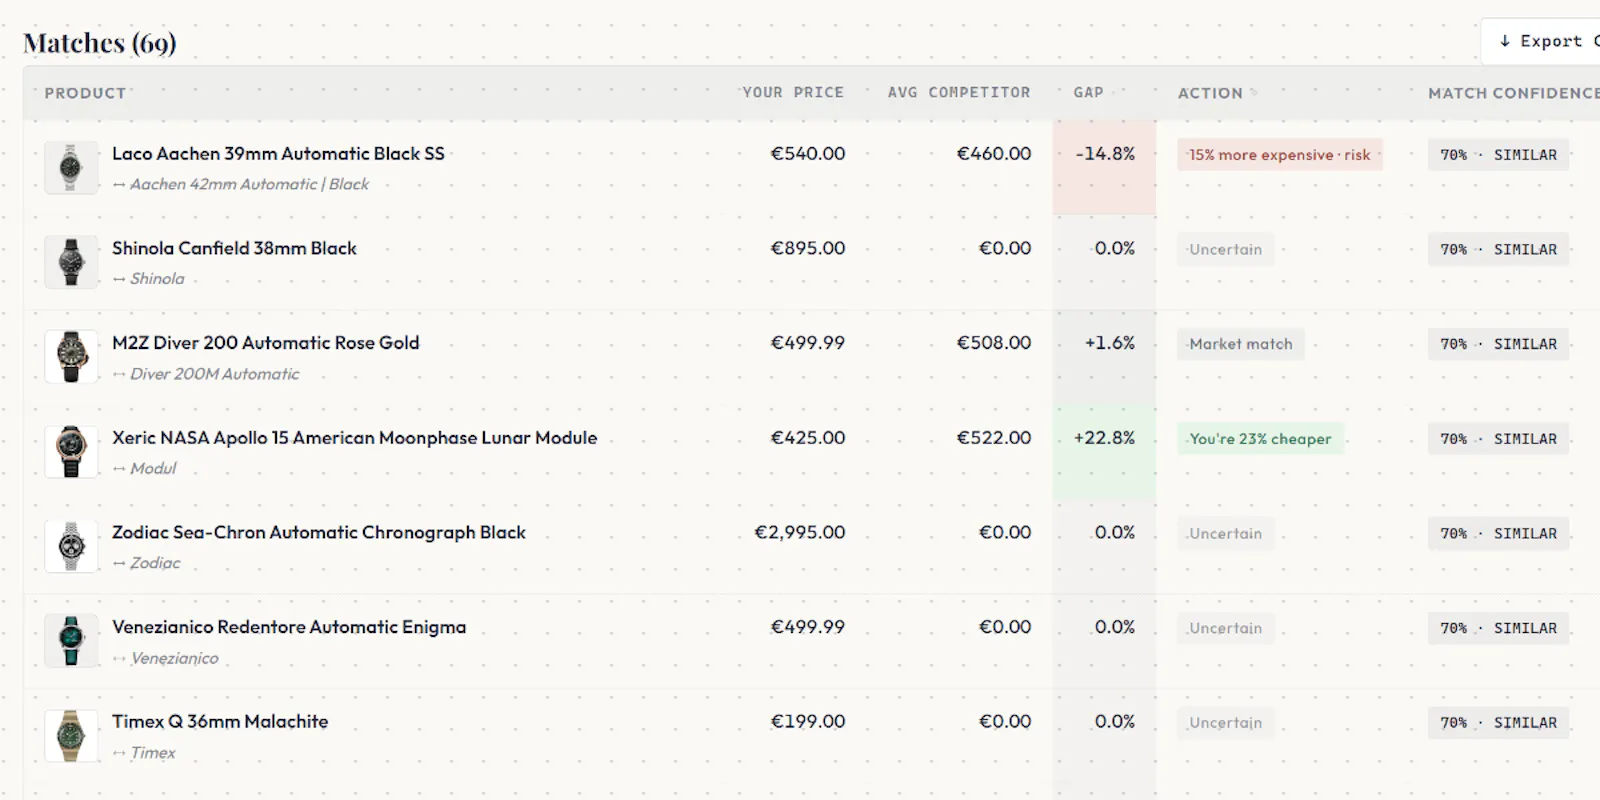Sort by the GAP column header
Image resolution: width=1600 pixels, height=800 pixels.
click(x=1088, y=92)
